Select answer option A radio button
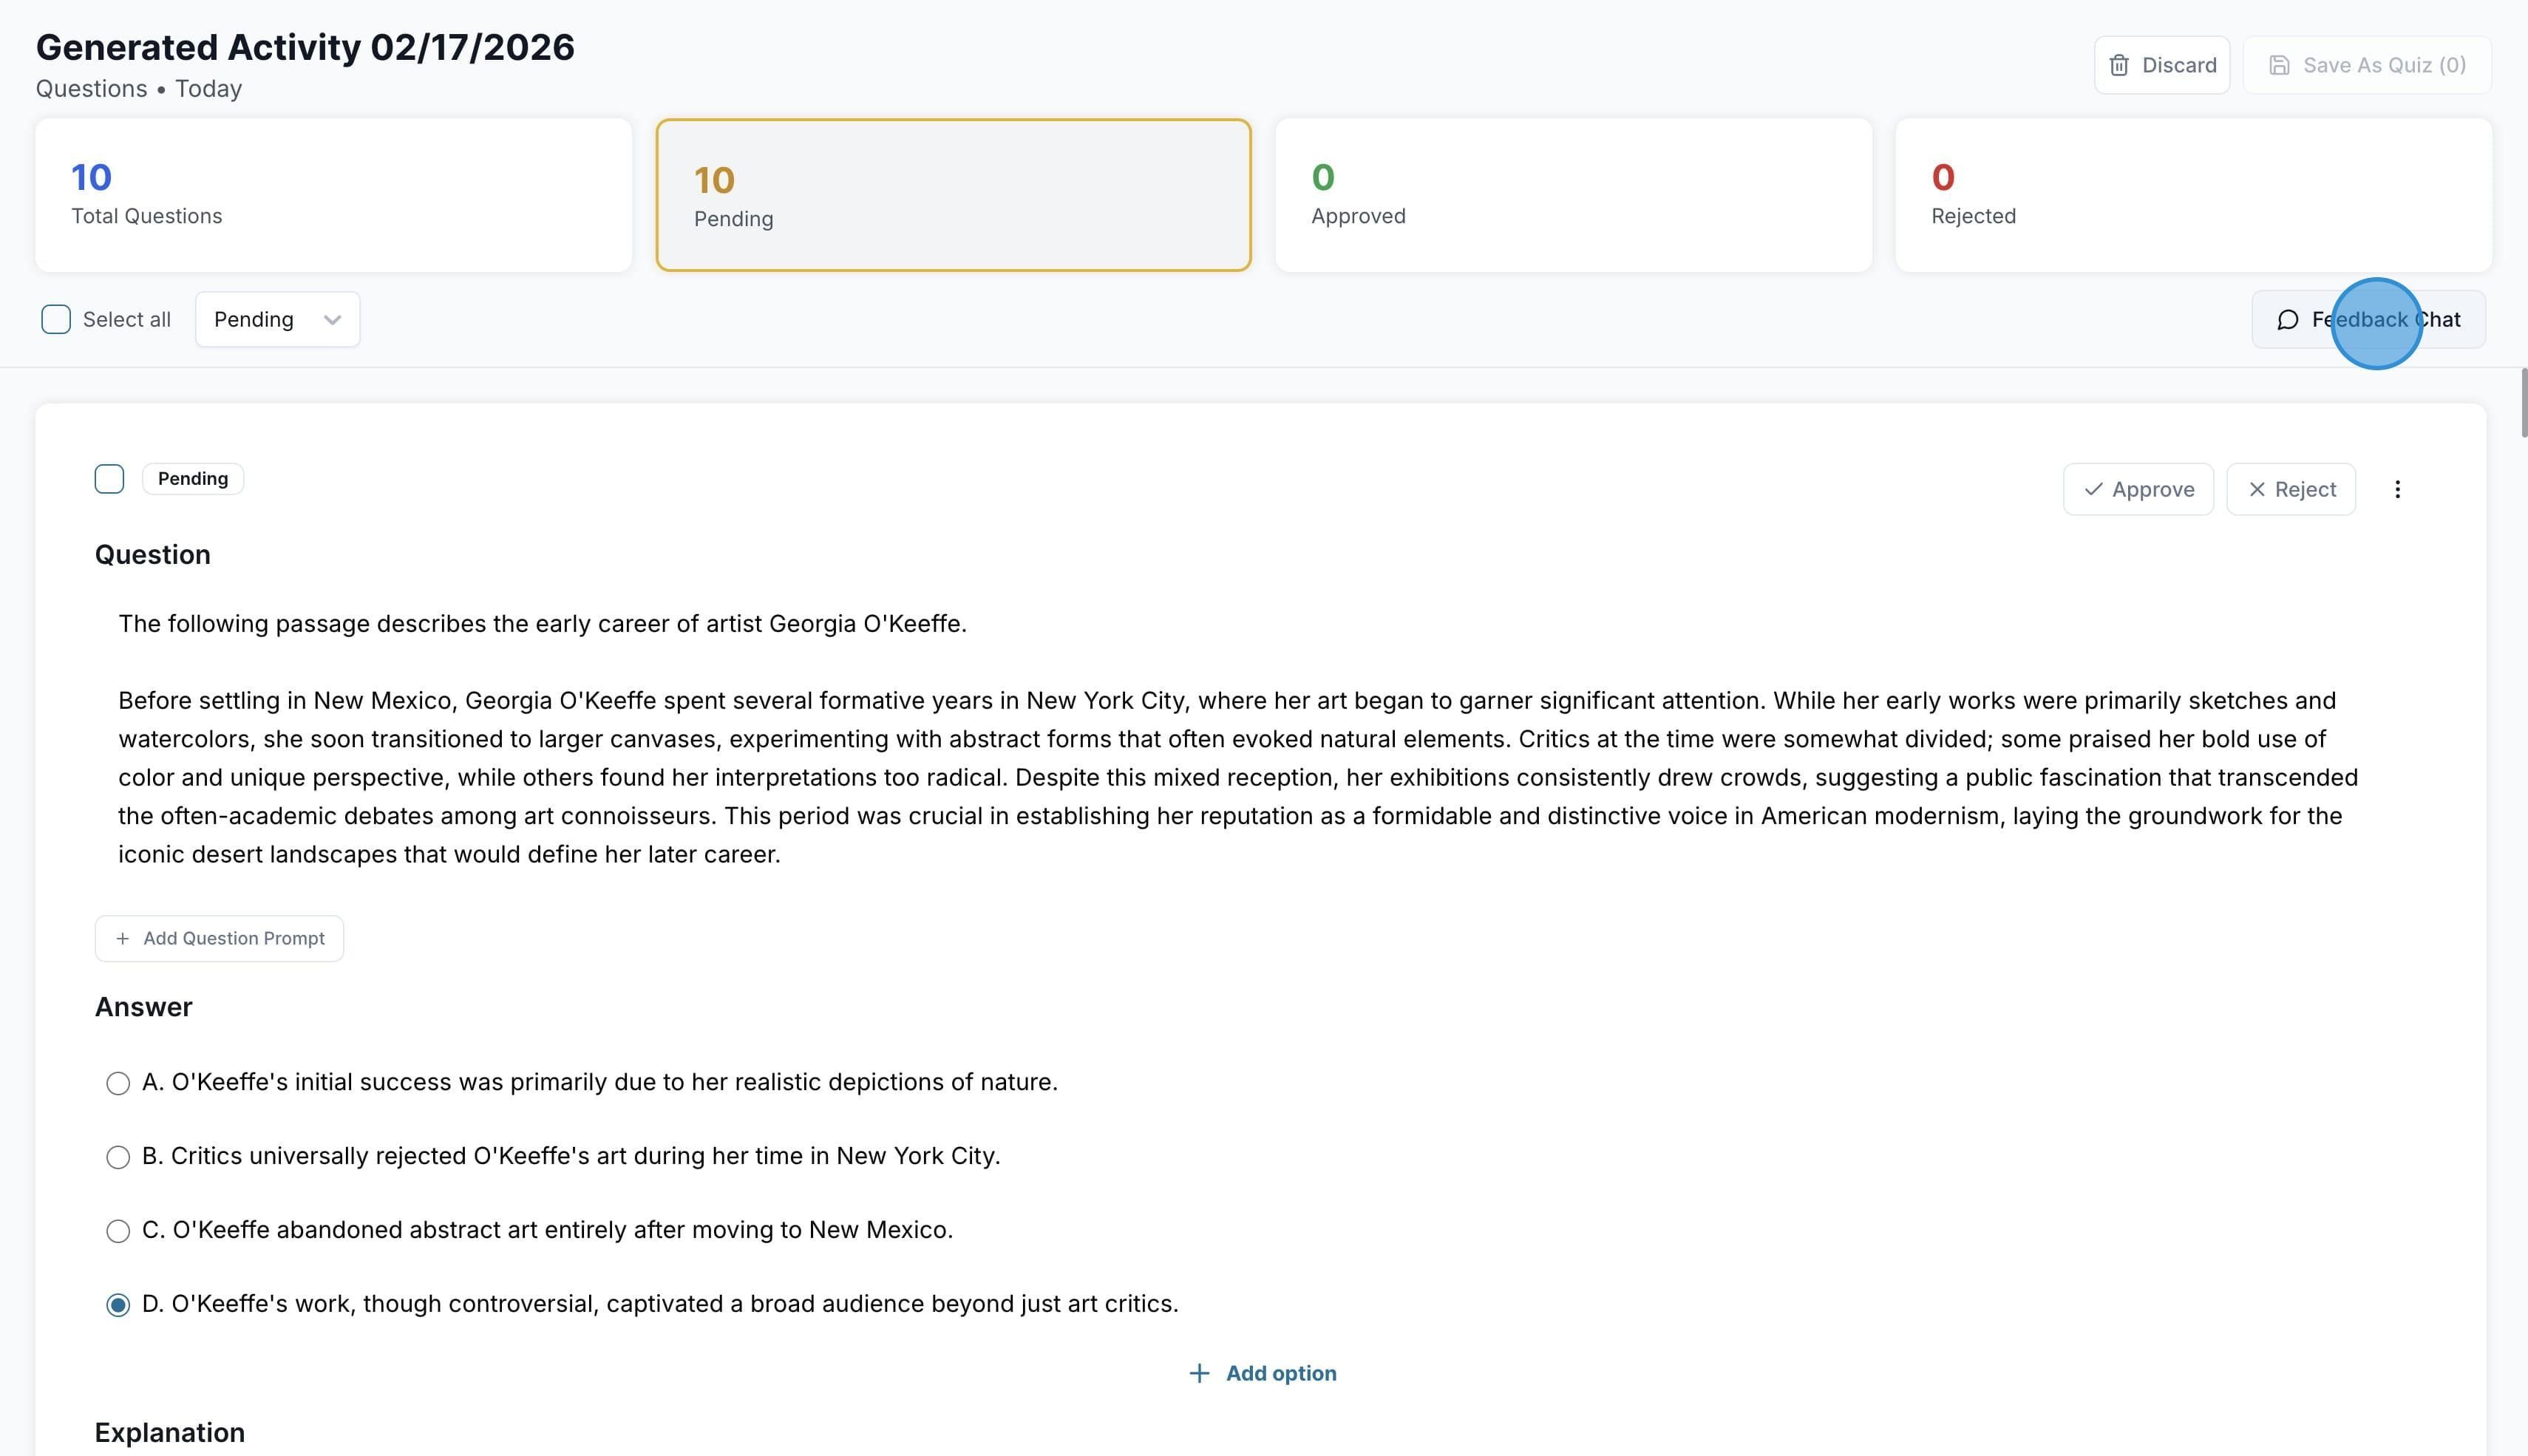Viewport: 2528px width, 1456px height. (x=118, y=1083)
